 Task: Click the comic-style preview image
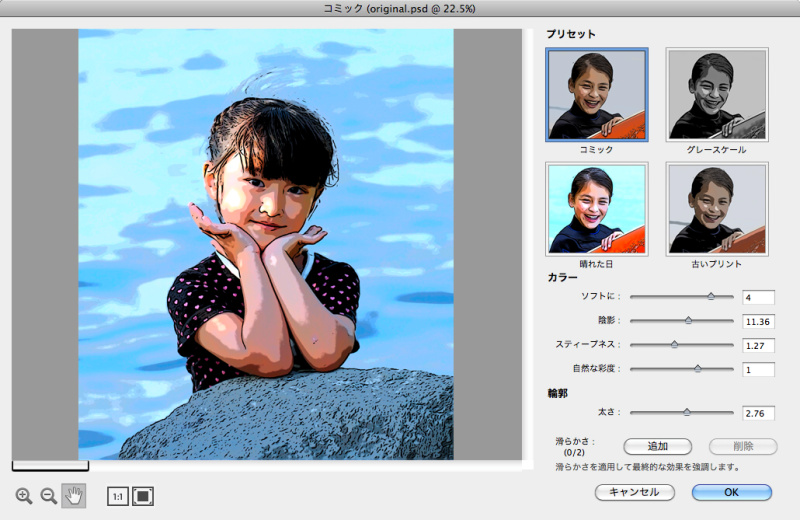[266, 244]
